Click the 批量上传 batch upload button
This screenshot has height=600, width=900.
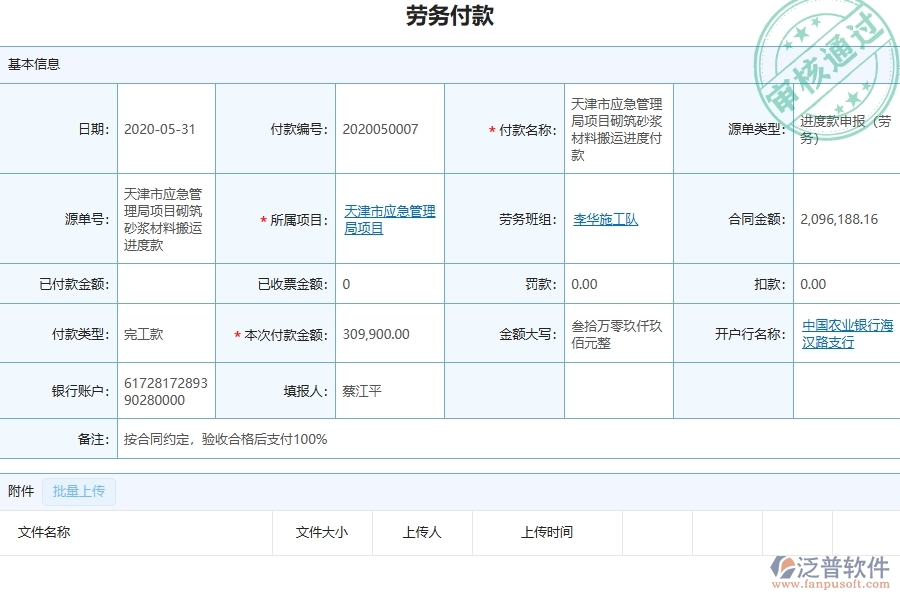click(x=79, y=491)
